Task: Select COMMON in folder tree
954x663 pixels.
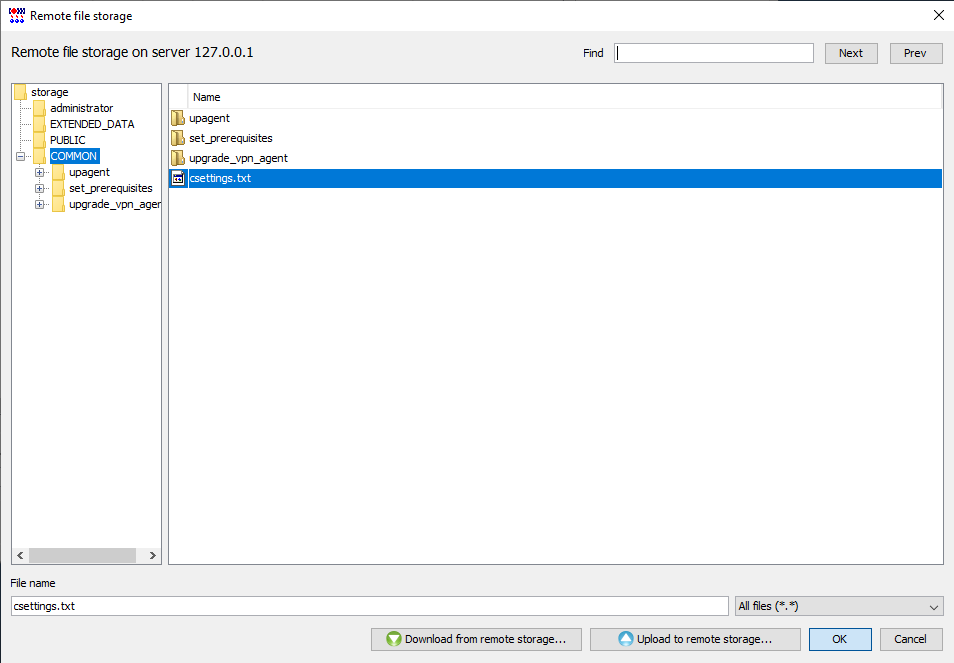Action: pyautogui.click(x=74, y=156)
